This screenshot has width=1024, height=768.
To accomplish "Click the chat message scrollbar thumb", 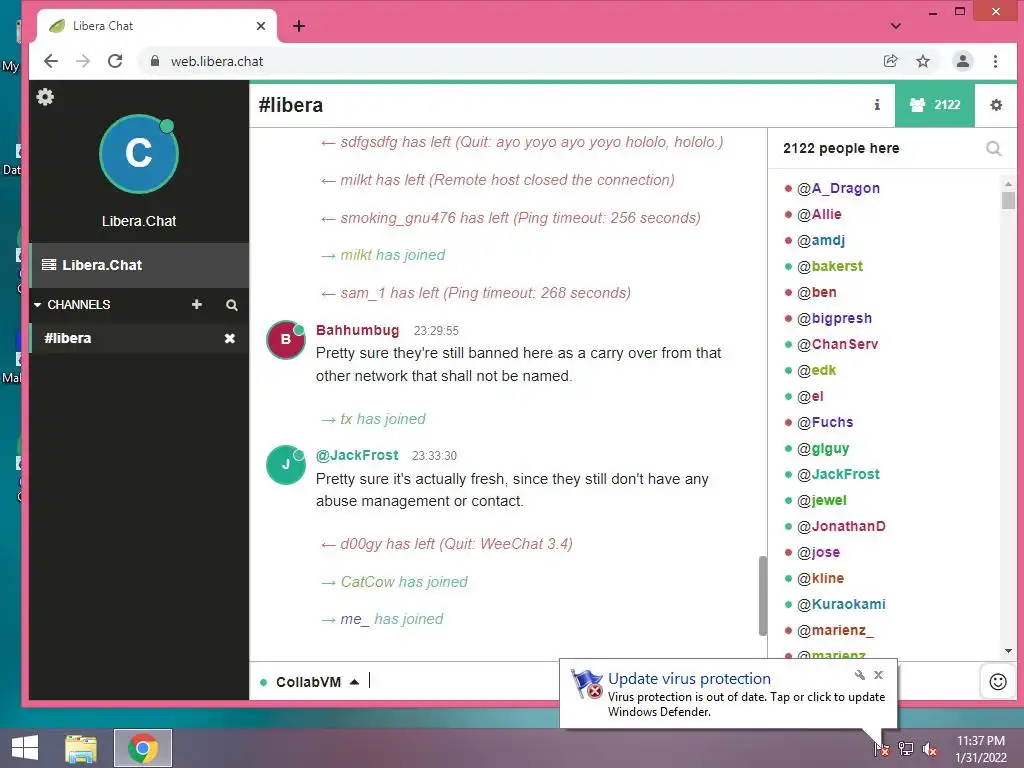I will 762,596.
